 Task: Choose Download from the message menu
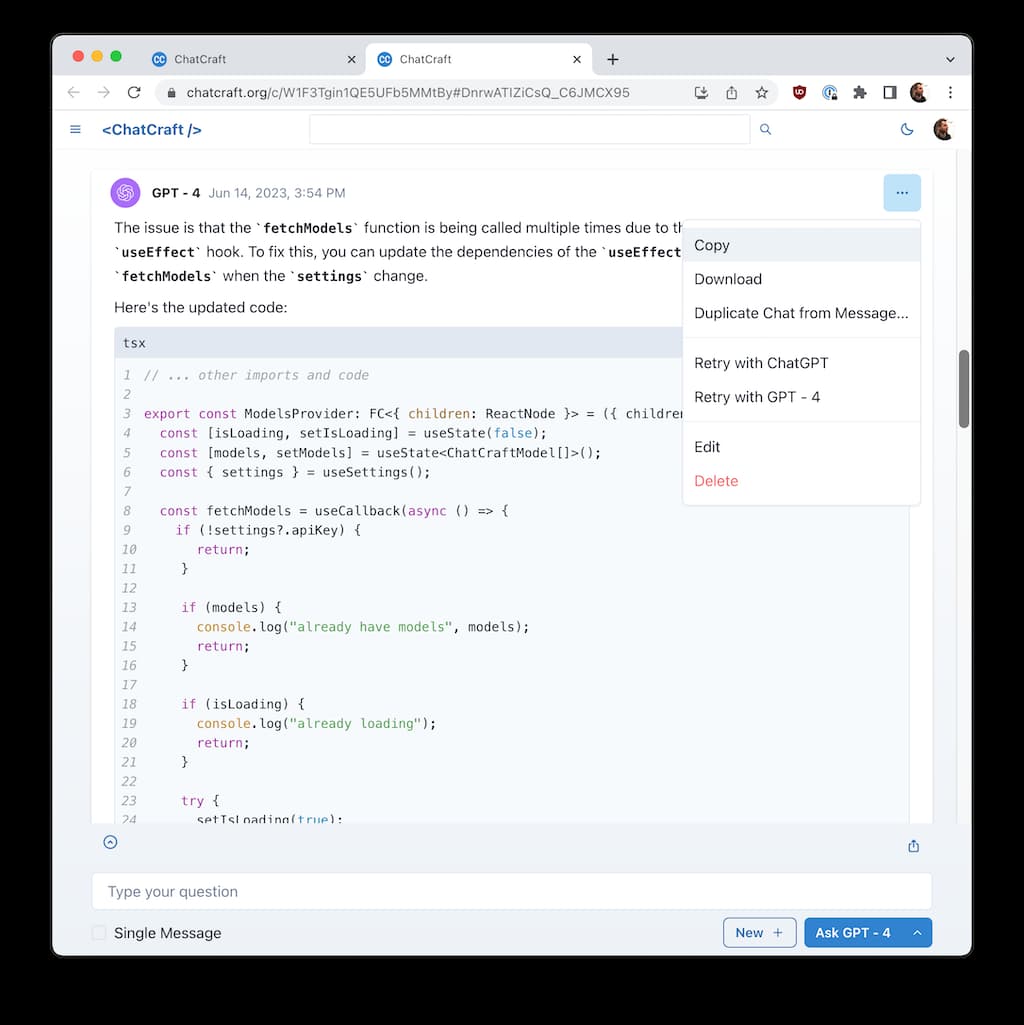coord(801,279)
